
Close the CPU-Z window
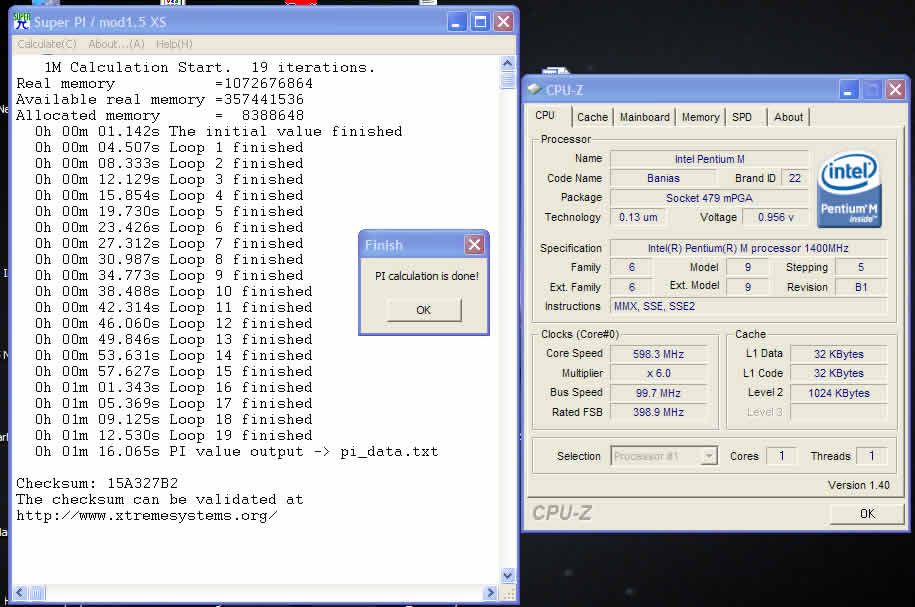[x=896, y=90]
